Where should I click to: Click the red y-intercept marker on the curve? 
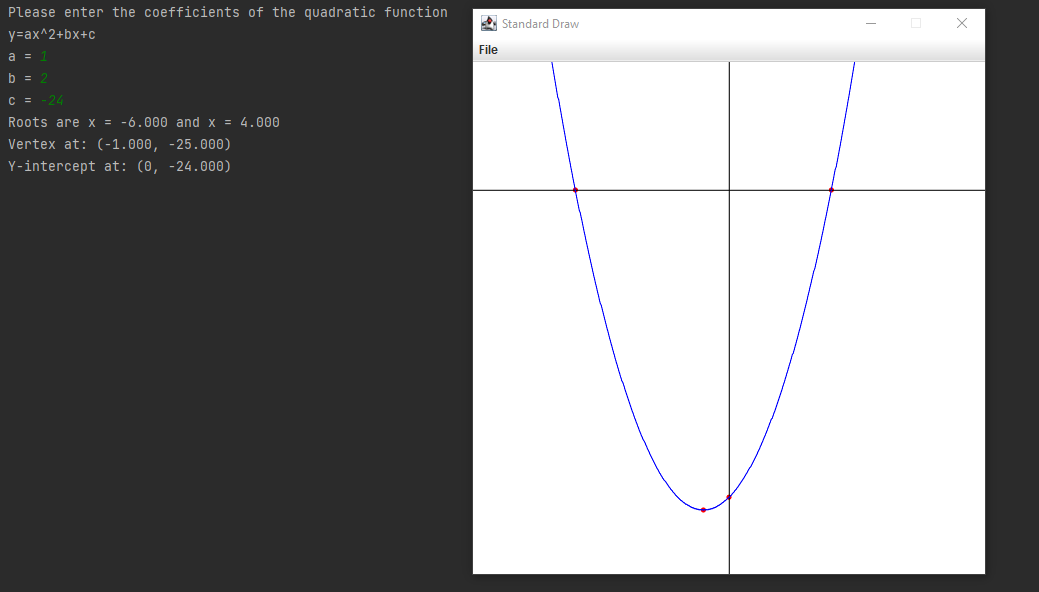(x=729, y=495)
